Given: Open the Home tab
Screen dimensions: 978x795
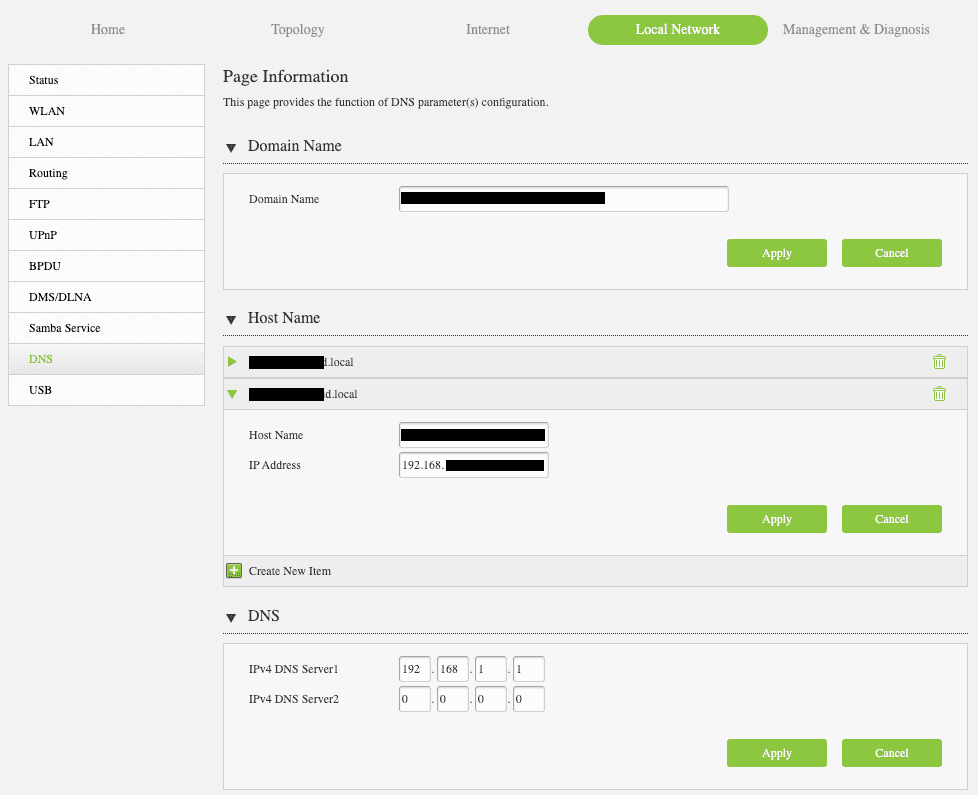Looking at the screenshot, I should click(108, 30).
